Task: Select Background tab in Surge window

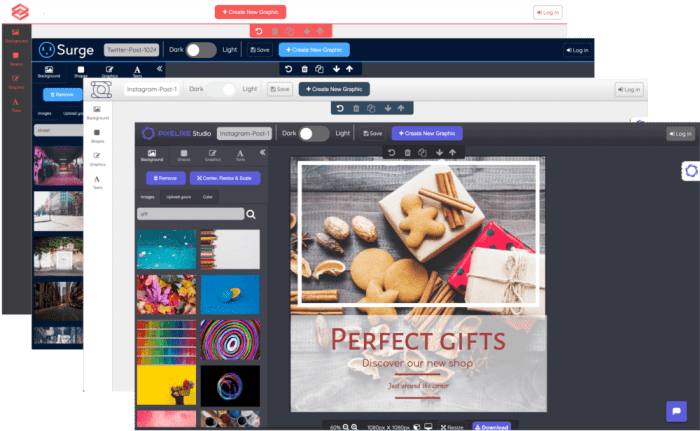Action: (x=49, y=71)
